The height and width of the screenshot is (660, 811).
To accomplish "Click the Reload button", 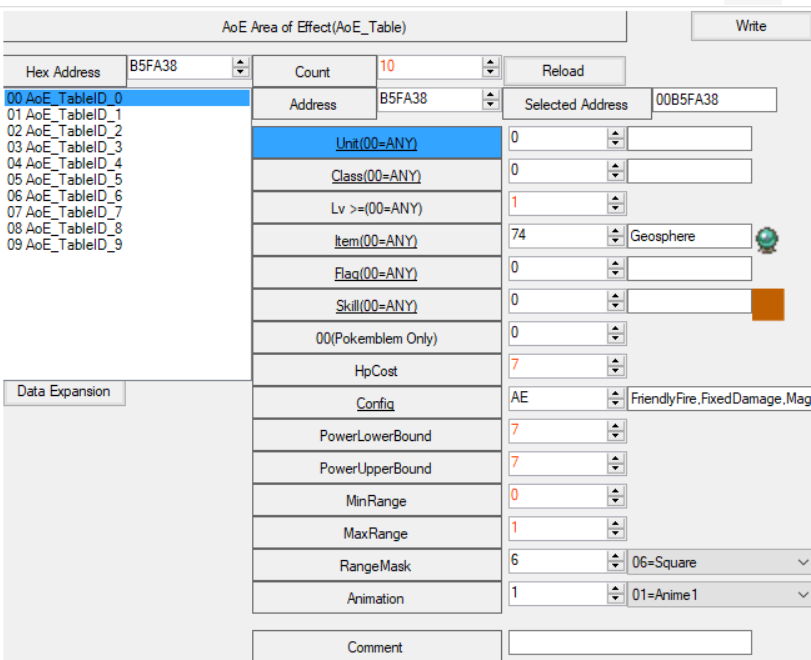I will (564, 71).
